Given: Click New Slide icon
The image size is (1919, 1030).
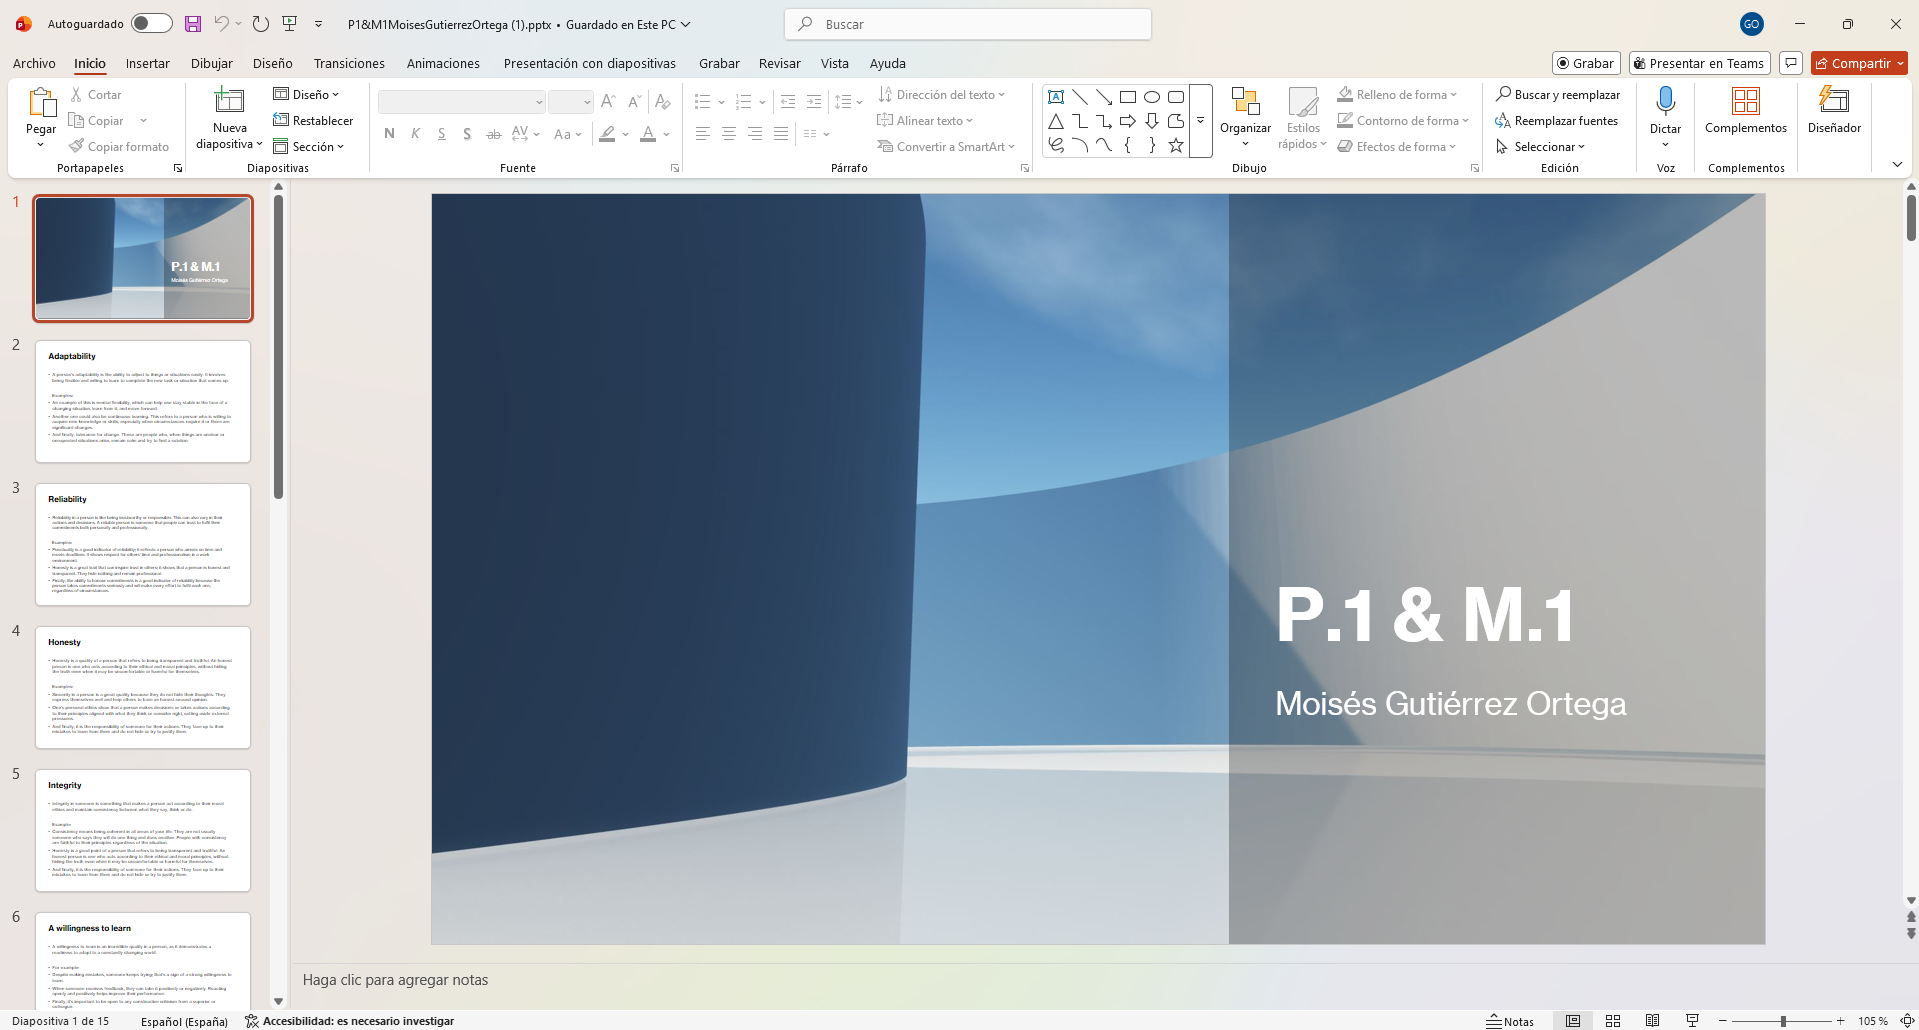Looking at the screenshot, I should [230, 100].
